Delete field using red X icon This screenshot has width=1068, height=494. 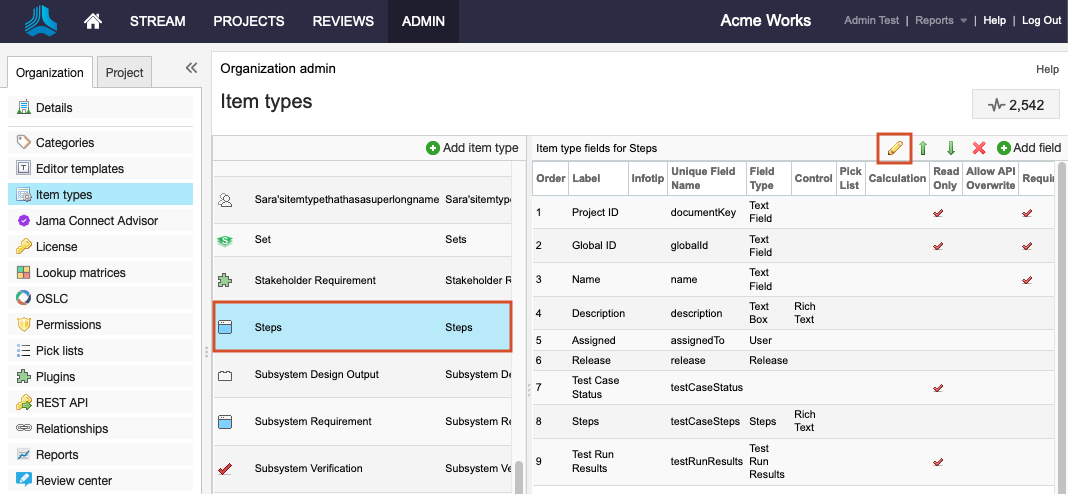coord(979,148)
